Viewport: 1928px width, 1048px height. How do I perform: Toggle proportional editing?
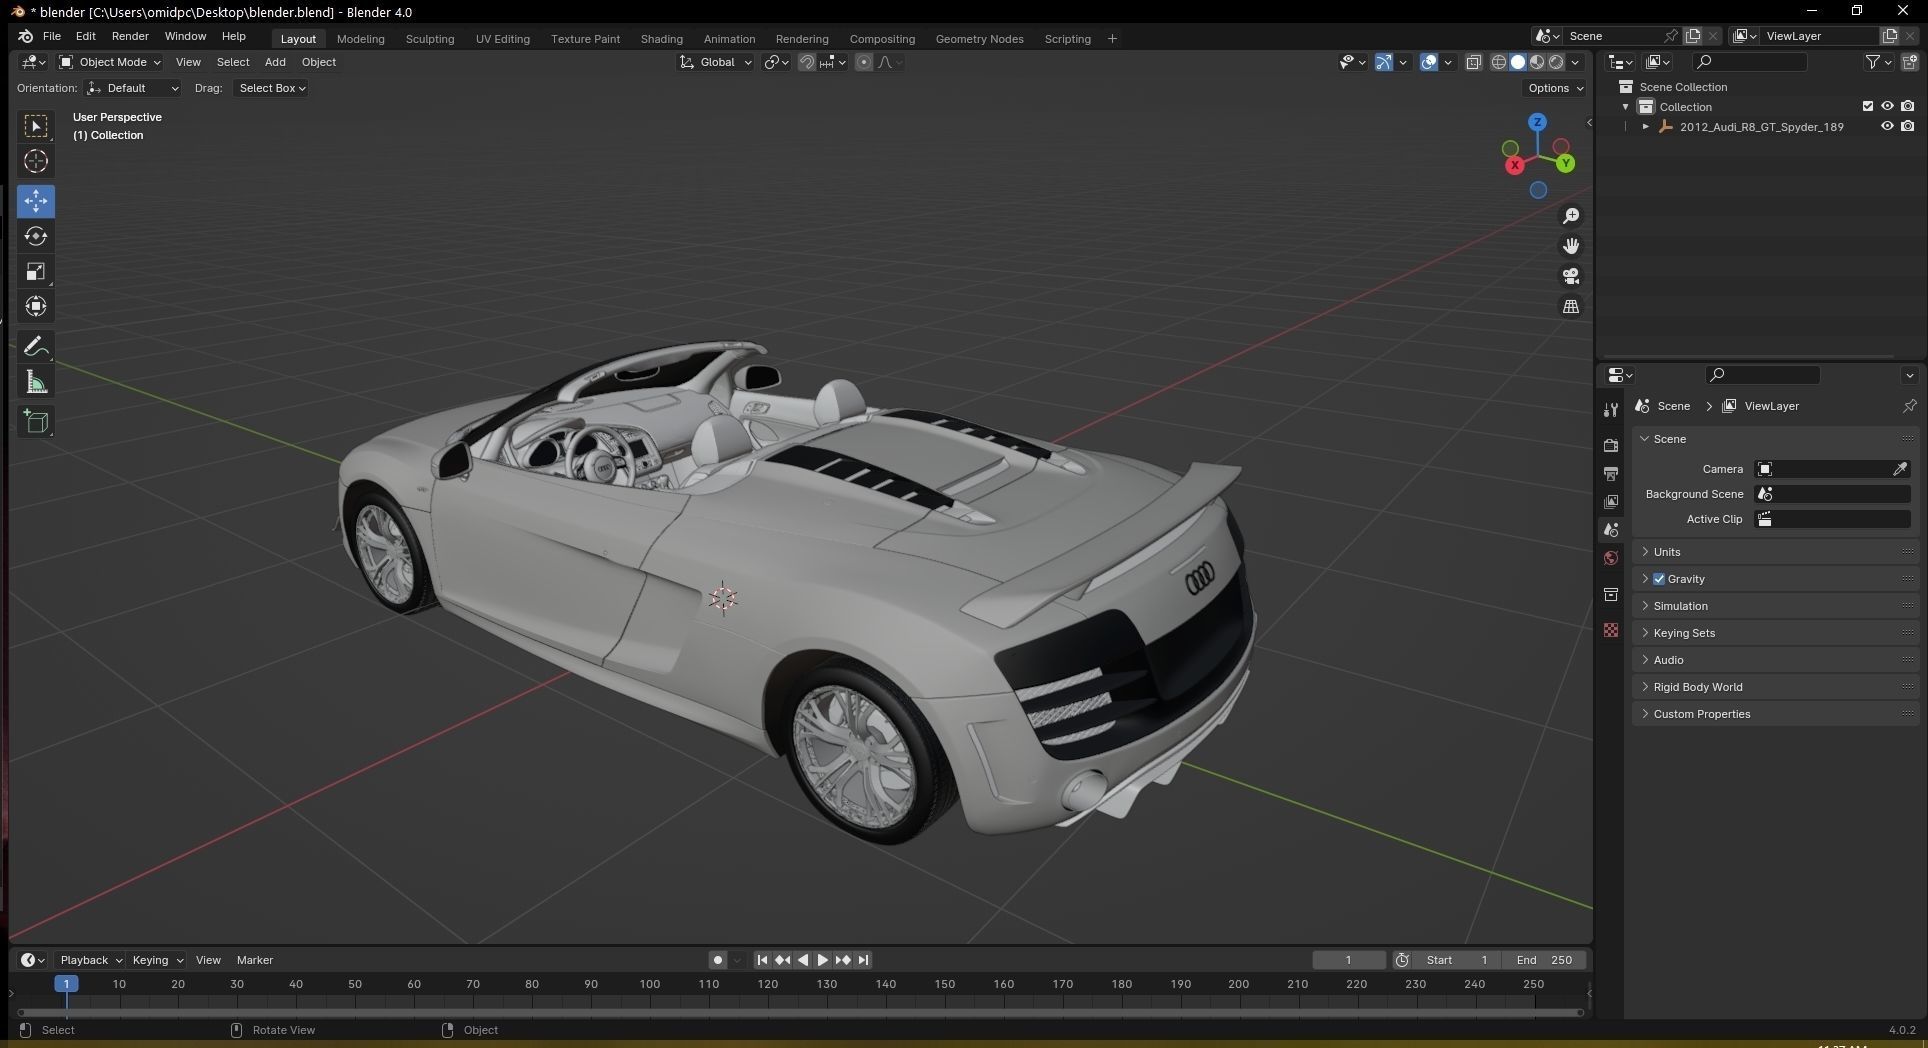(x=864, y=62)
